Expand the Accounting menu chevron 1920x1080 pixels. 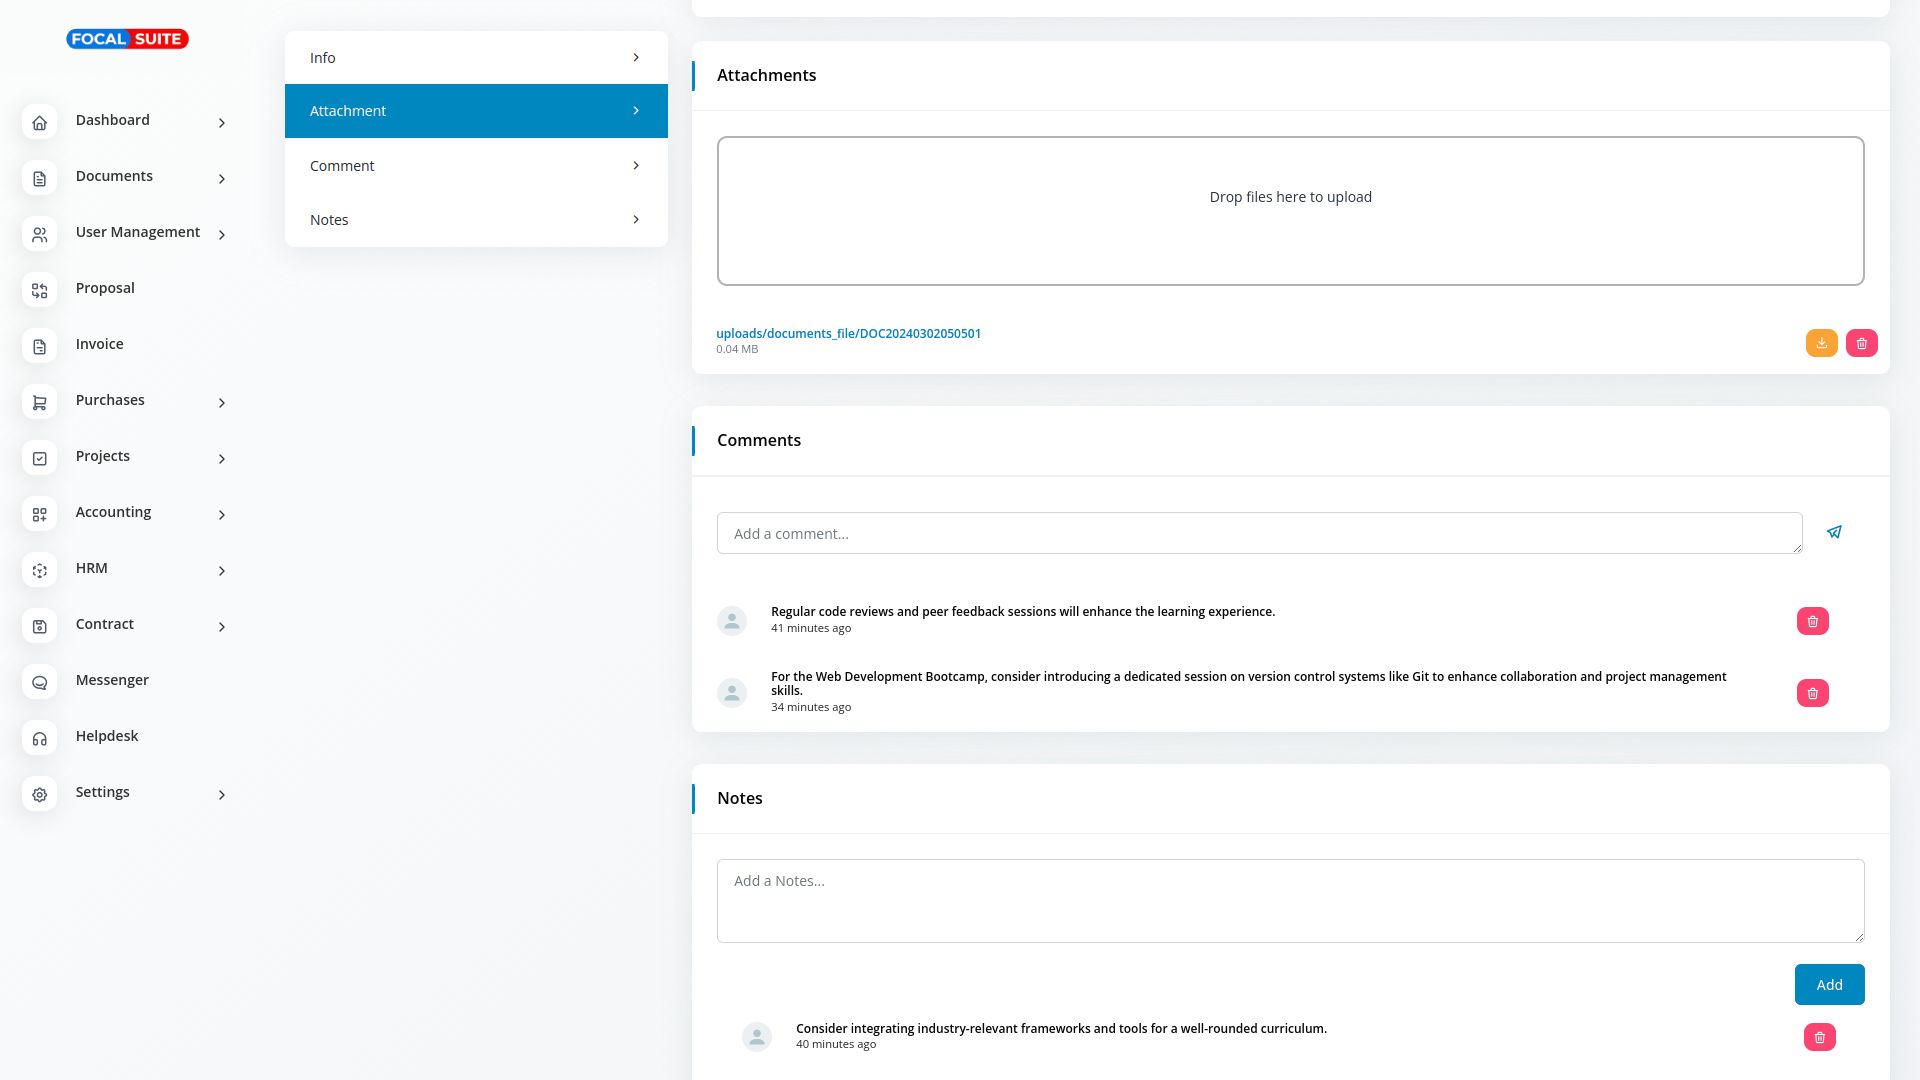pyautogui.click(x=222, y=515)
